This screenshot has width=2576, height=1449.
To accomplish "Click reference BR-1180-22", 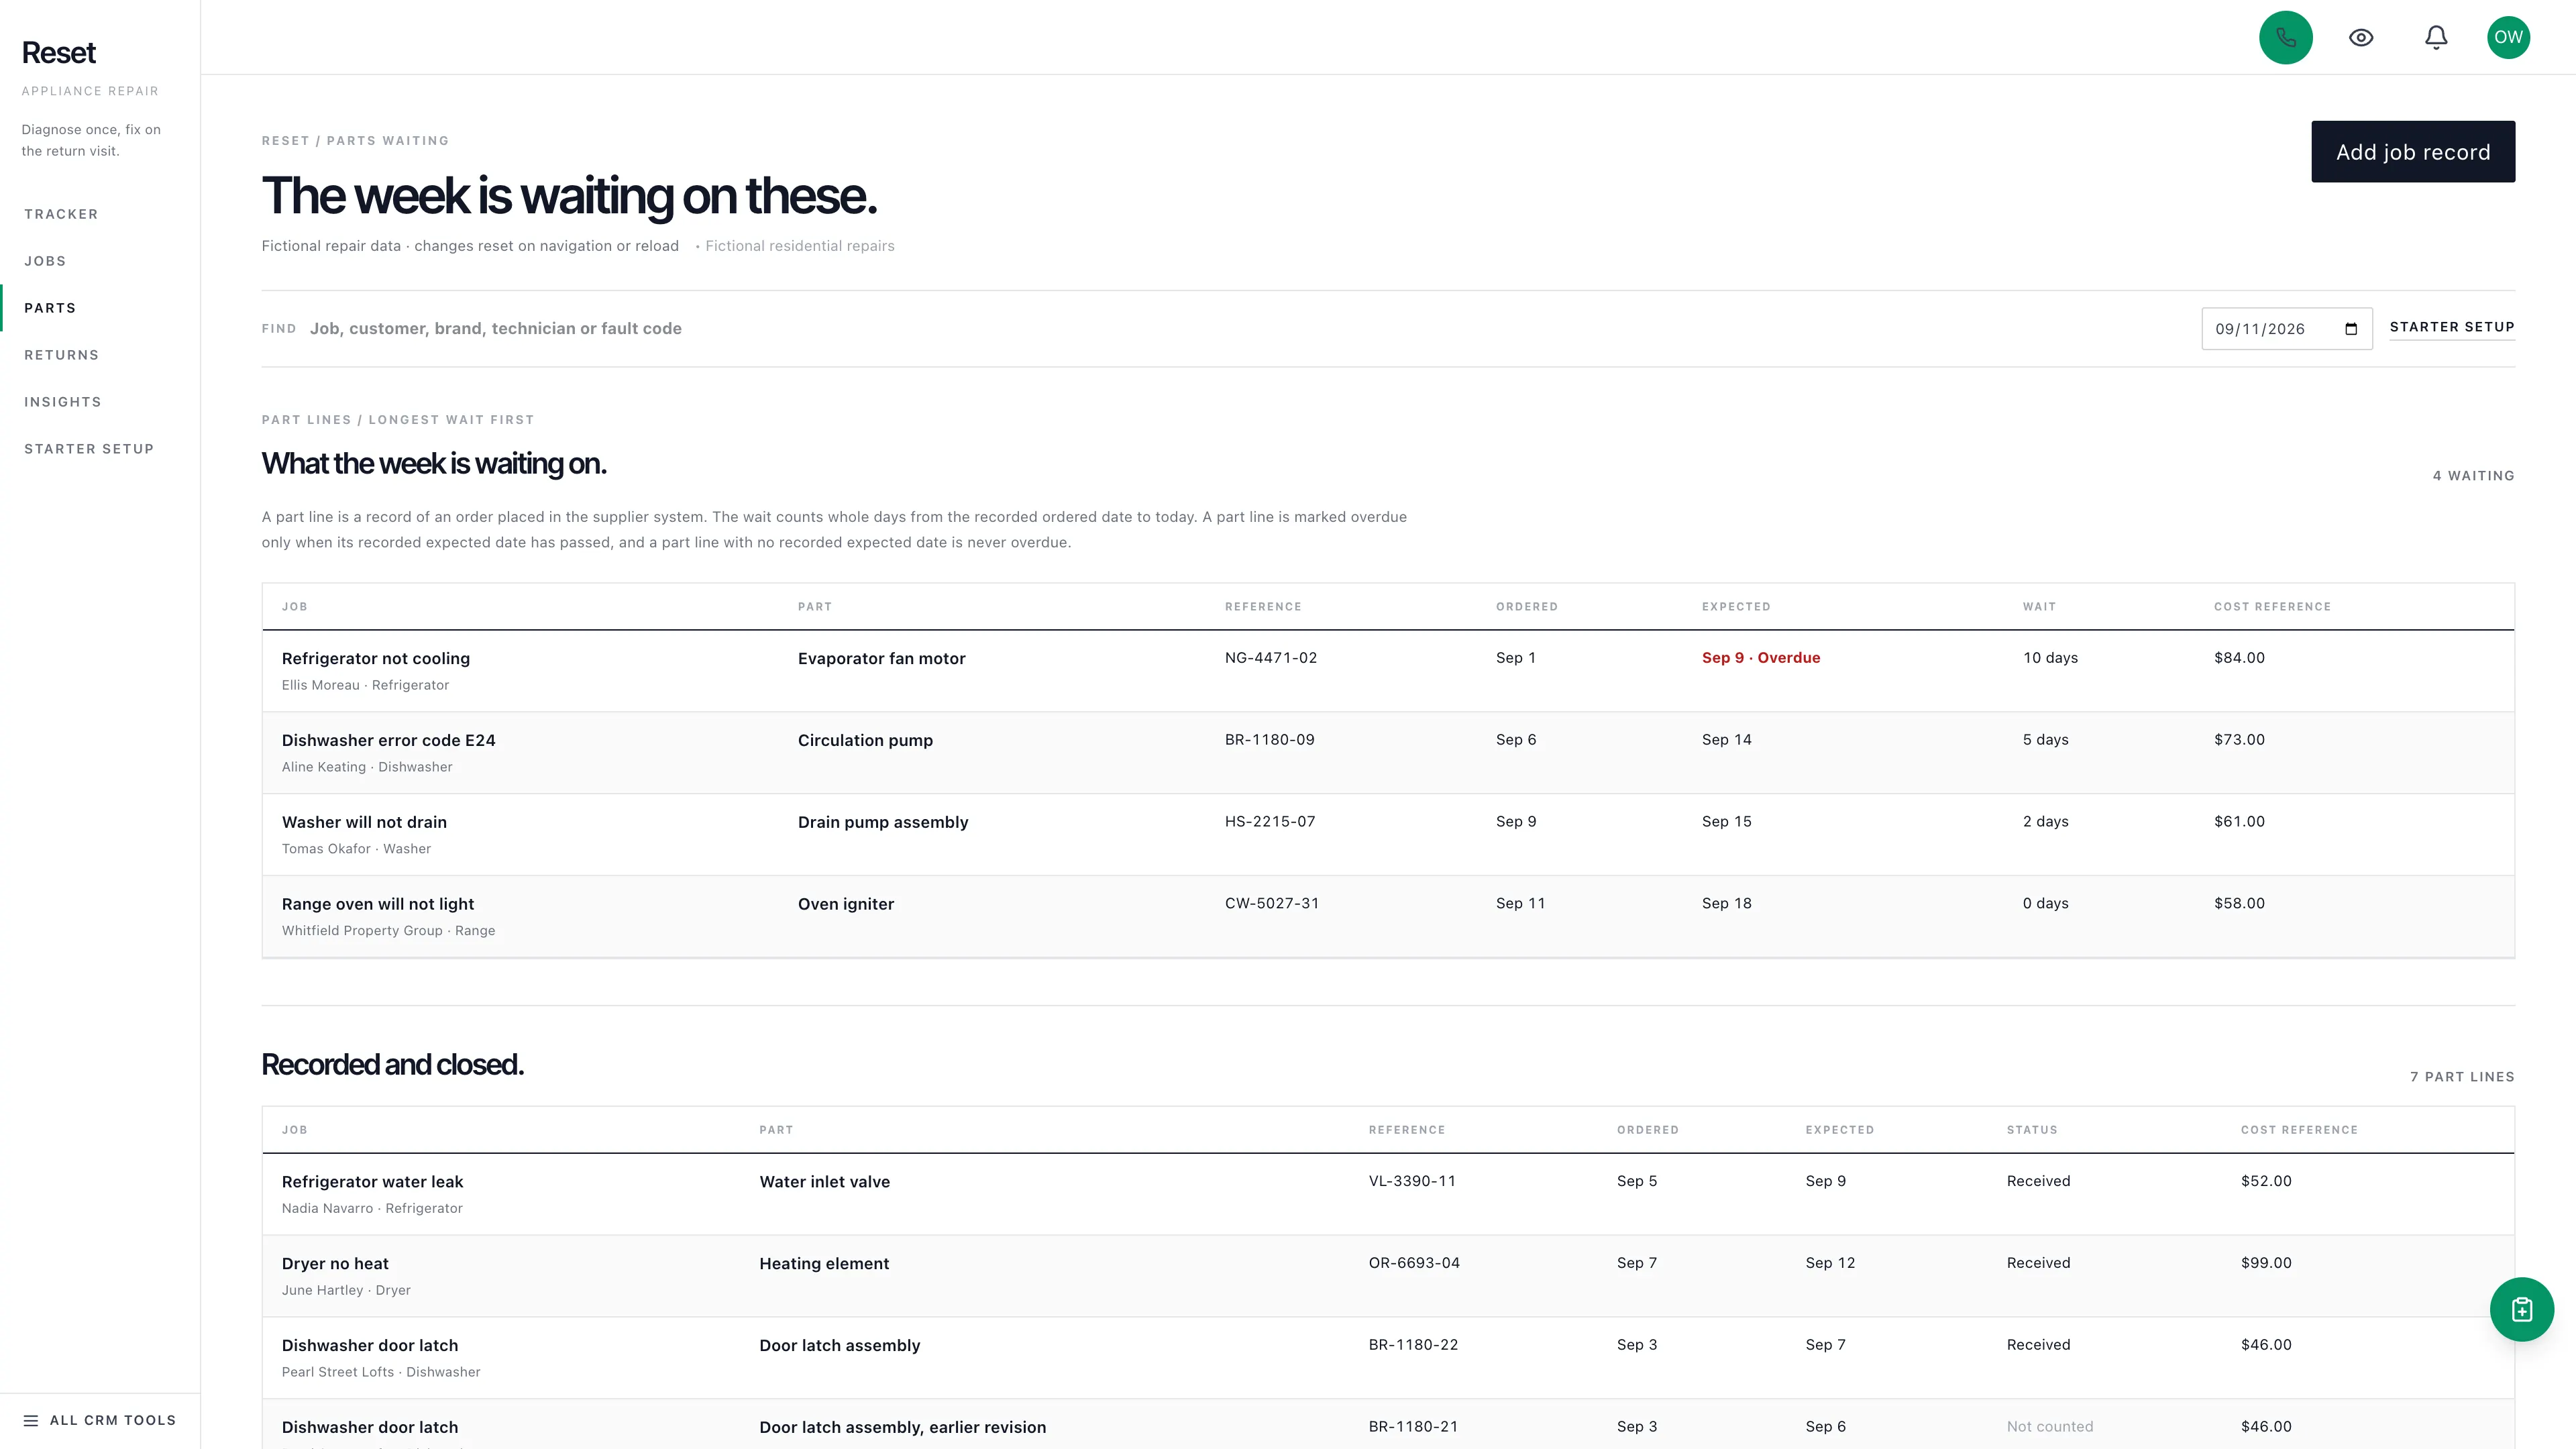I will click(1413, 1345).
